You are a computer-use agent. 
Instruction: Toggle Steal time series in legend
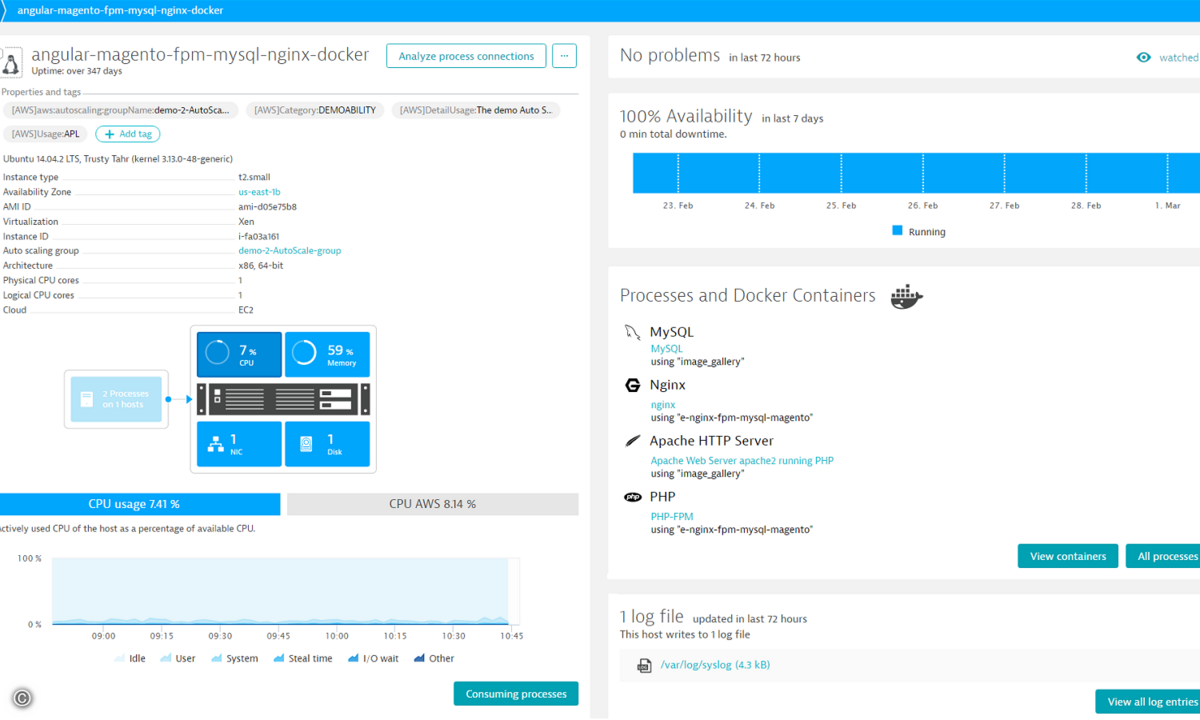click(x=302, y=659)
